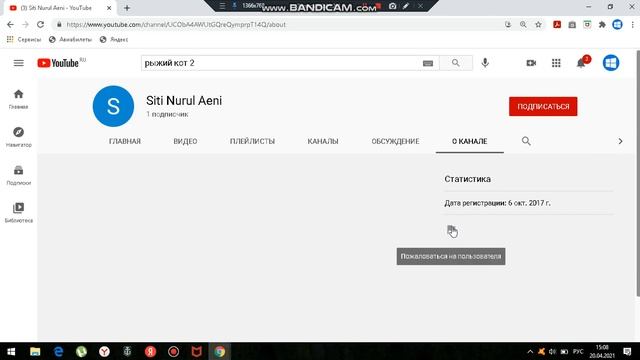Open Windows action center notifications
The width and height of the screenshot is (640, 360).
point(627,351)
